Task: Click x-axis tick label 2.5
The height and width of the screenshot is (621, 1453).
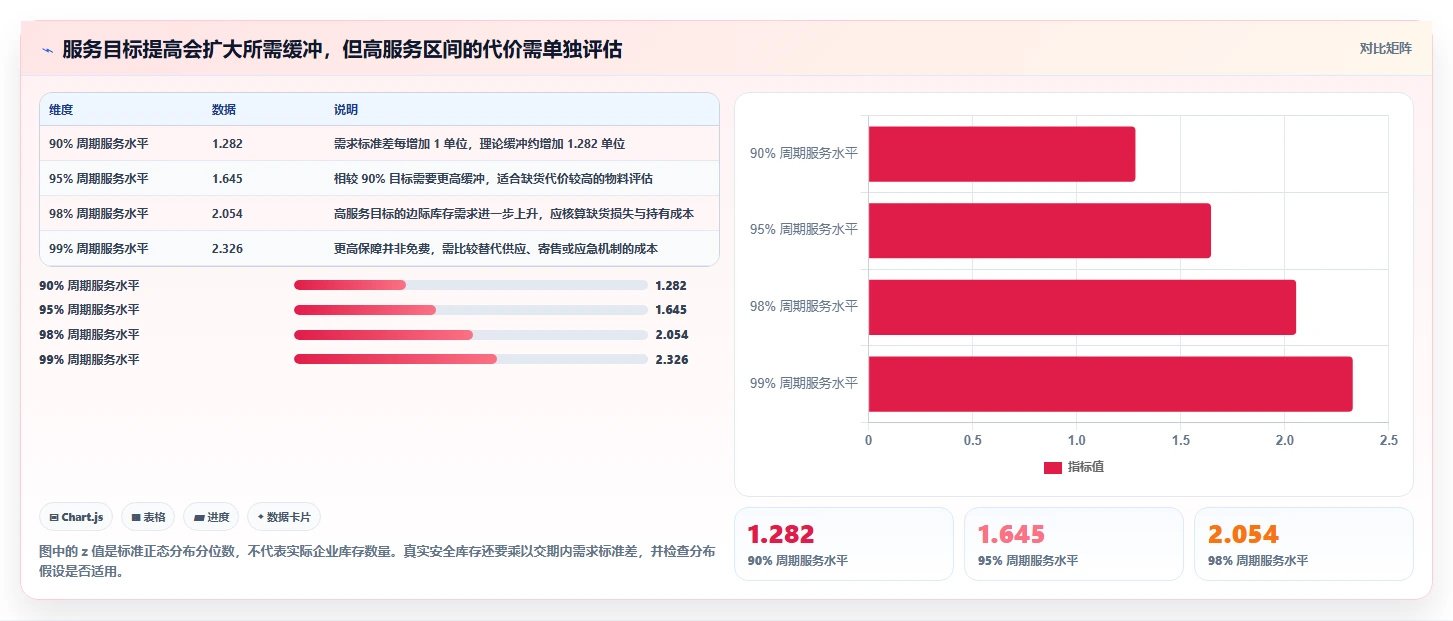Action: point(1388,440)
